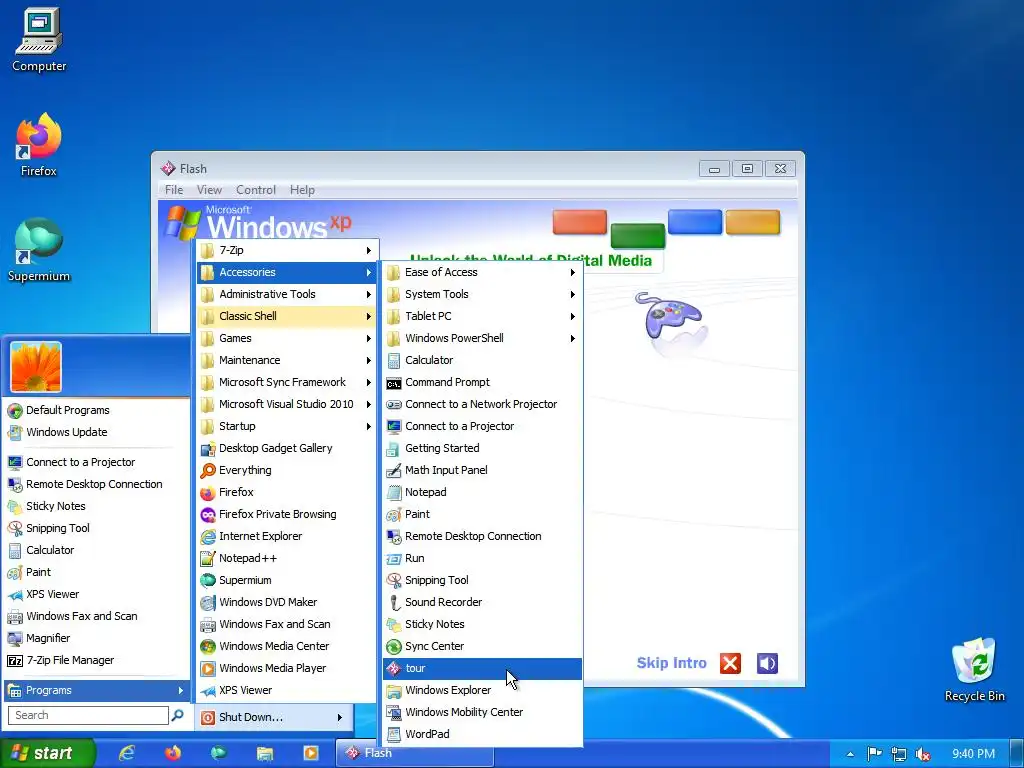Expand the Classic Shell folder
The image size is (1024, 768).
tap(287, 316)
